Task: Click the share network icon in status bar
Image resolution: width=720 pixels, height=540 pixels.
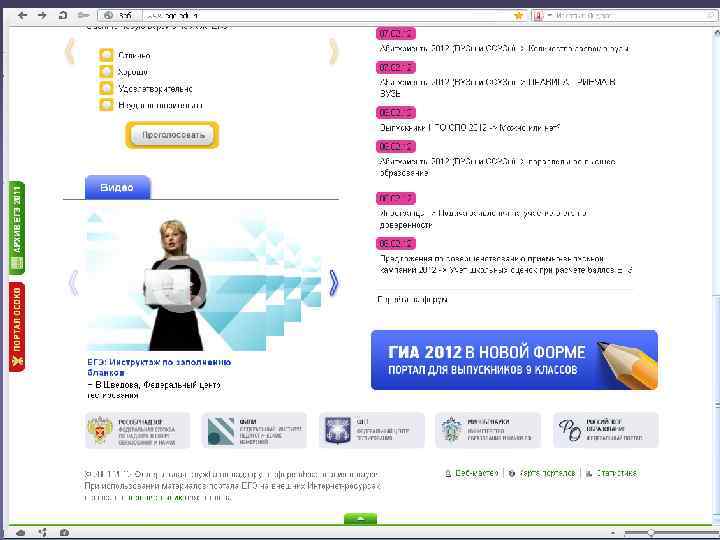Action: pos(43,533)
